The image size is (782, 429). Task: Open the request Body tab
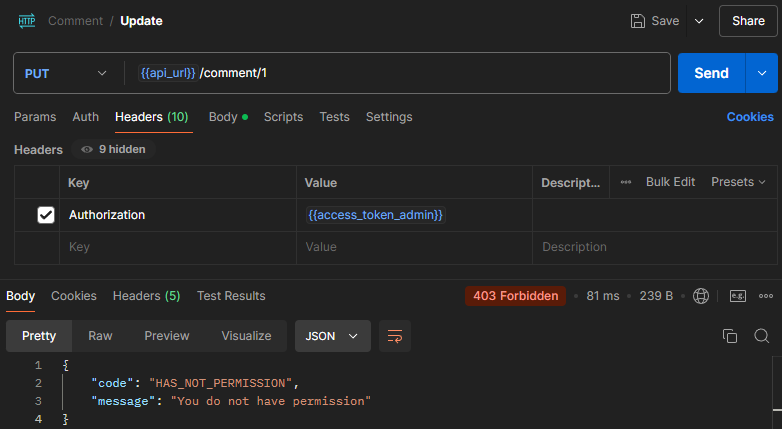click(228, 117)
